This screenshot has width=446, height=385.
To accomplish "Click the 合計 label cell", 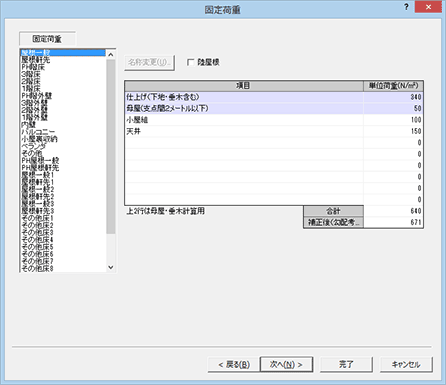I will 333,211.
